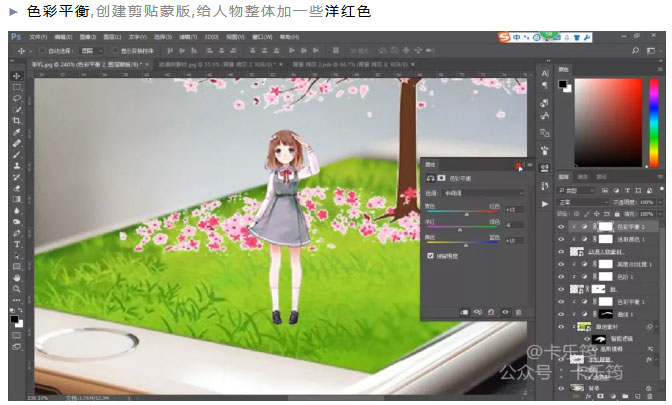Hide the 色阶 1 layer

(561, 277)
